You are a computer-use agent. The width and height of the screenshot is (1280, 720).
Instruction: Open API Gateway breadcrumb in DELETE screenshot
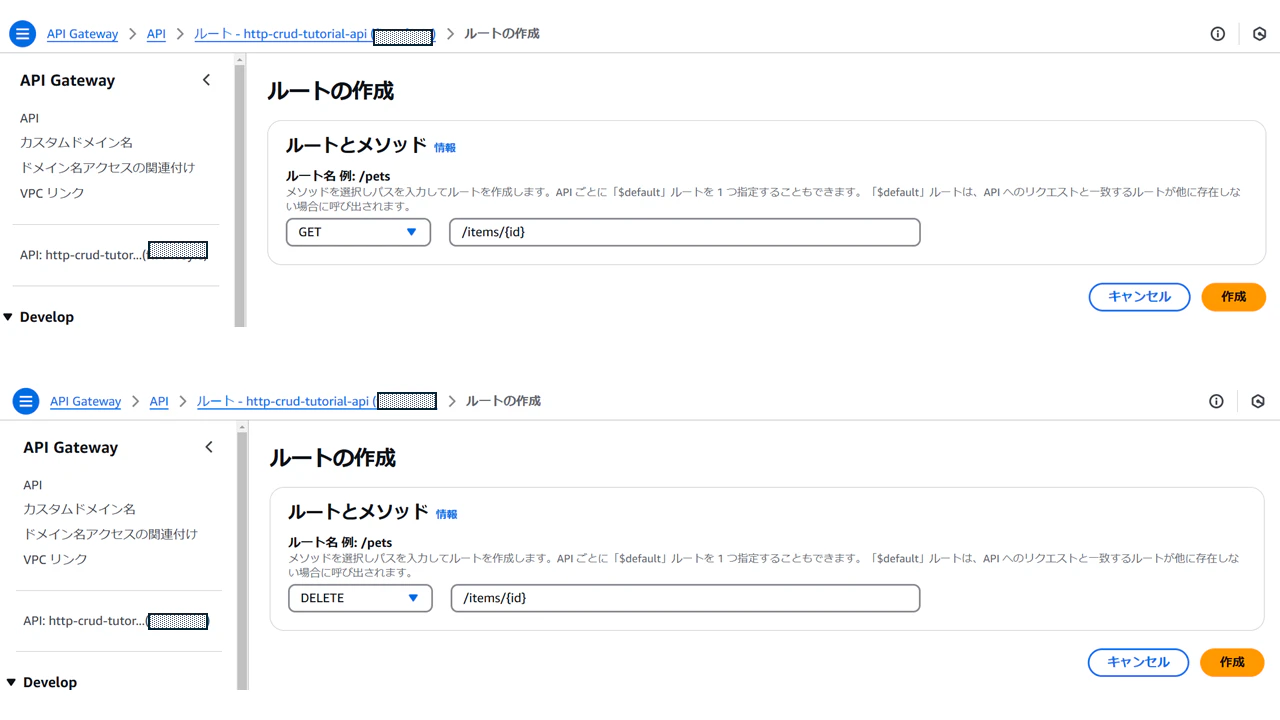pos(85,401)
